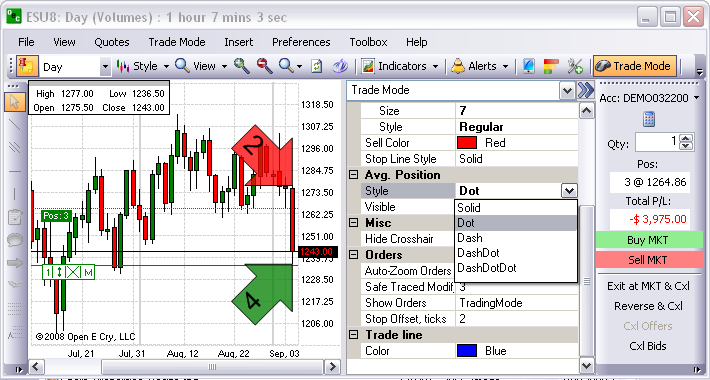The image size is (710, 380).
Task: Open the Preferences menu
Action: pyautogui.click(x=301, y=42)
